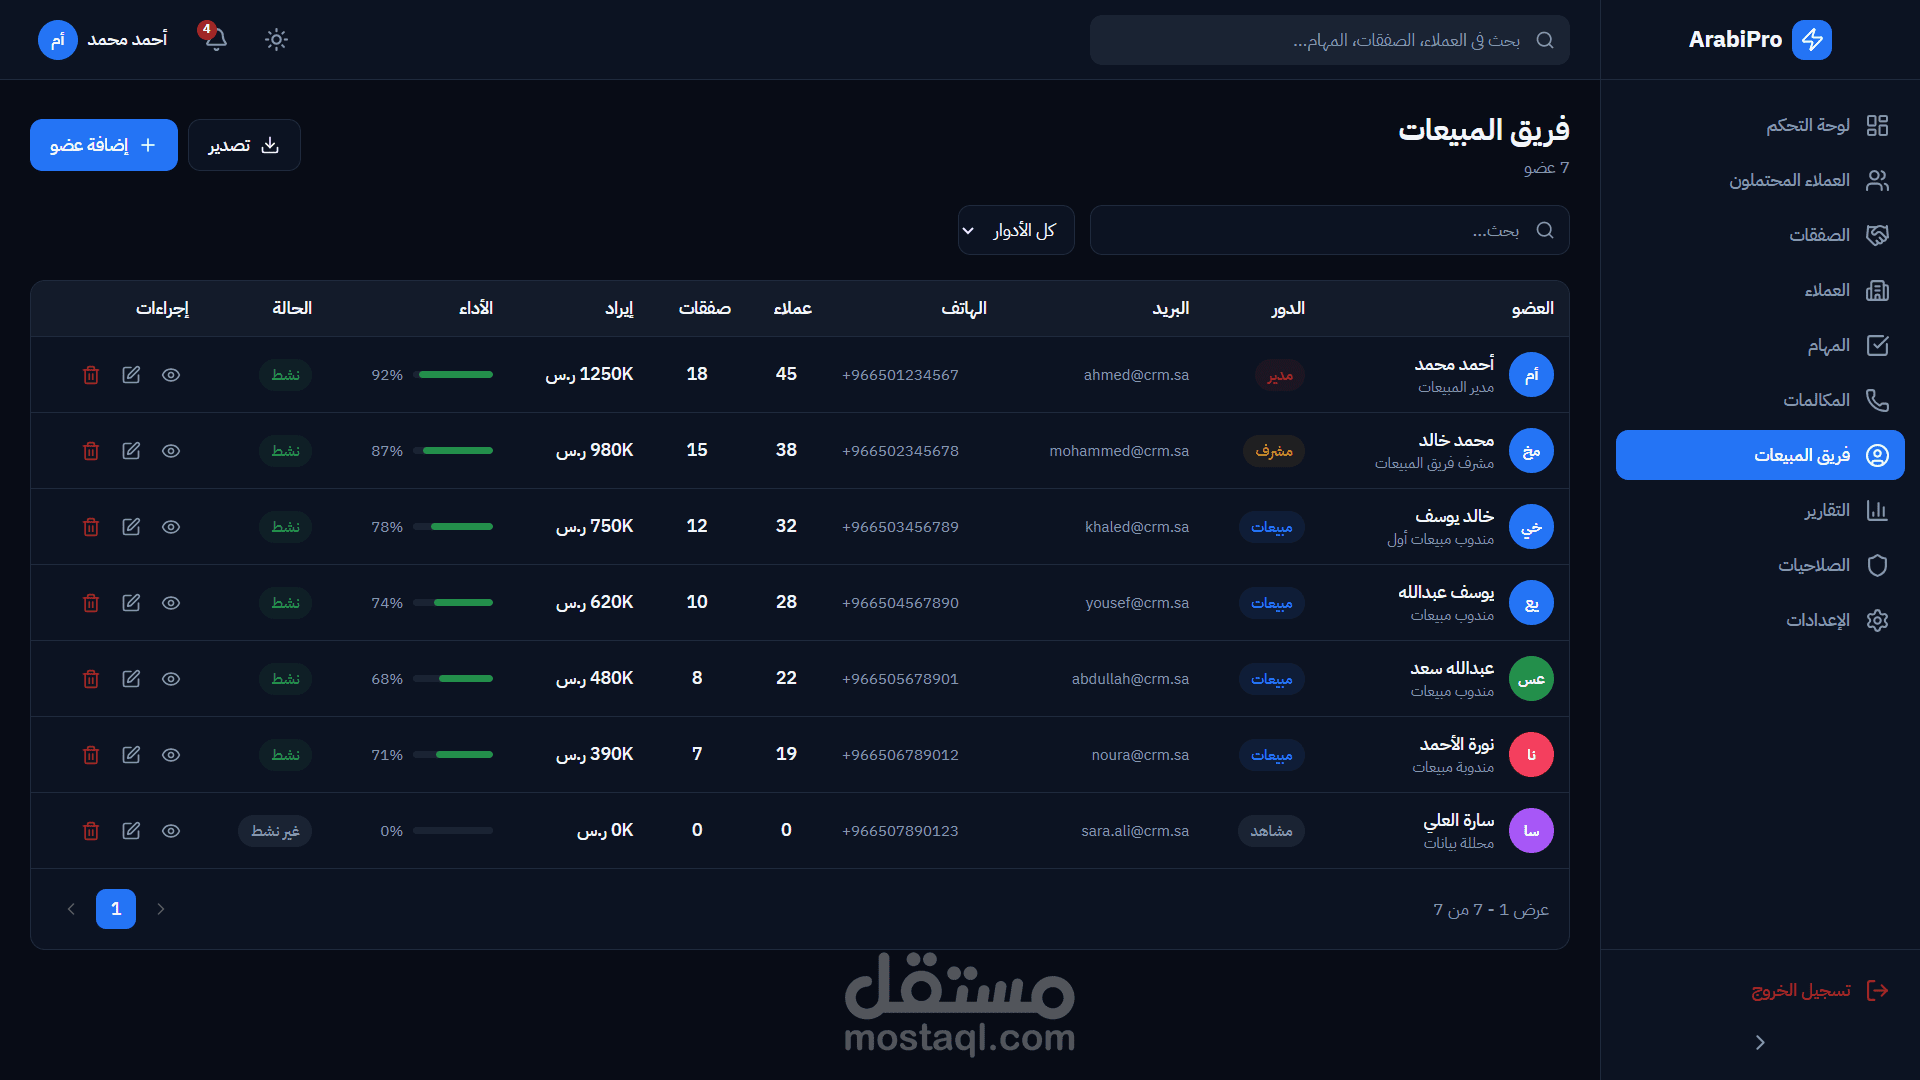Toggle the light/dark theme sun icon

(x=276, y=39)
